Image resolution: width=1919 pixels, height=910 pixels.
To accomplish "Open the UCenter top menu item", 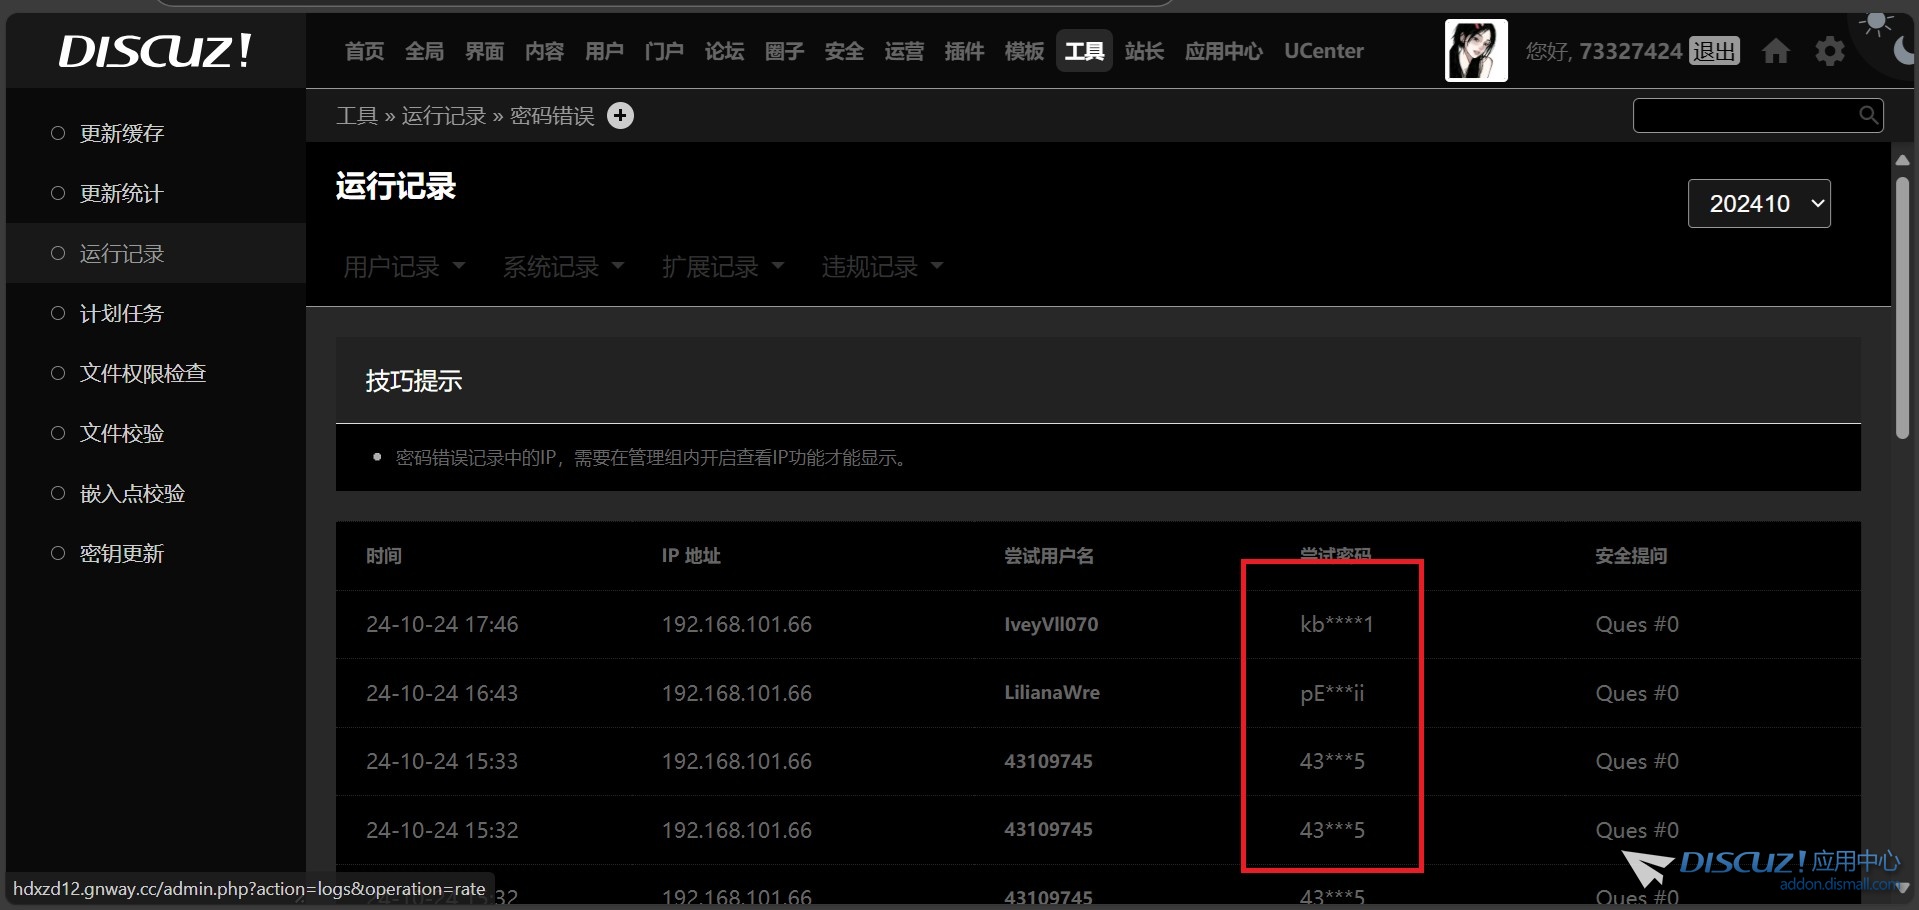I will pyautogui.click(x=1323, y=51).
